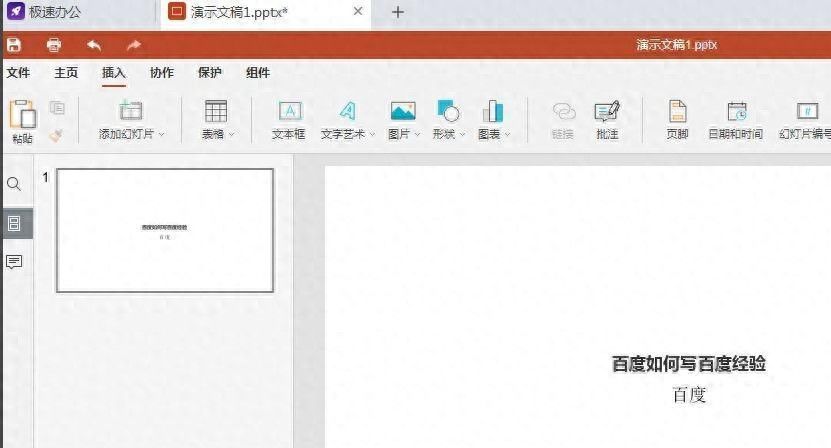Open the comments panel in left sidebar
The image size is (831, 448).
pos(14,262)
